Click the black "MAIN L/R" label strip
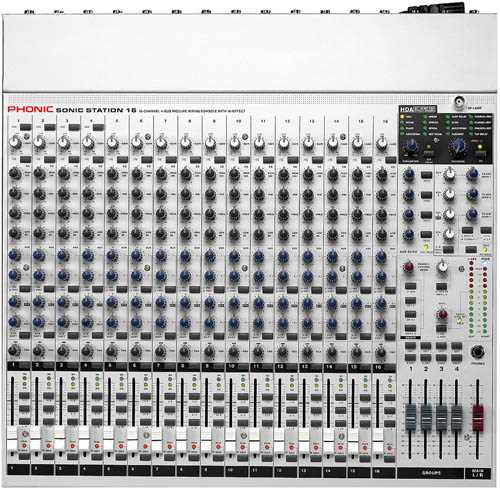The image size is (500, 490). 478,473
